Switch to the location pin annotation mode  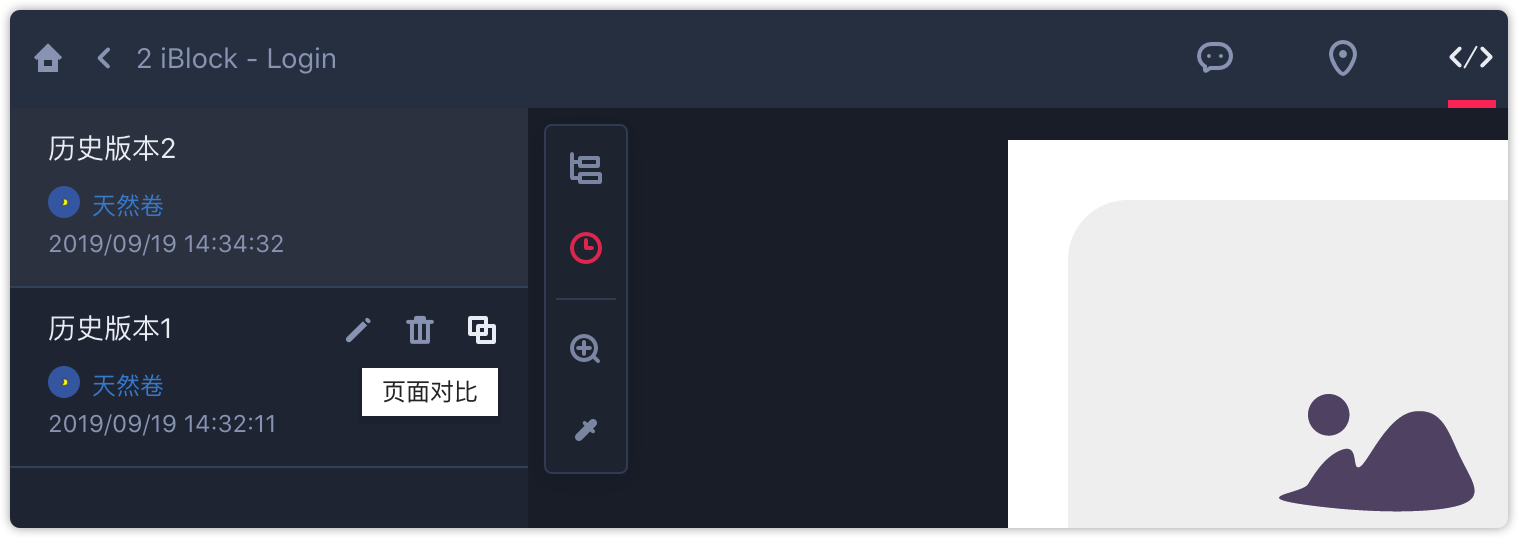pyautogui.click(x=1342, y=58)
